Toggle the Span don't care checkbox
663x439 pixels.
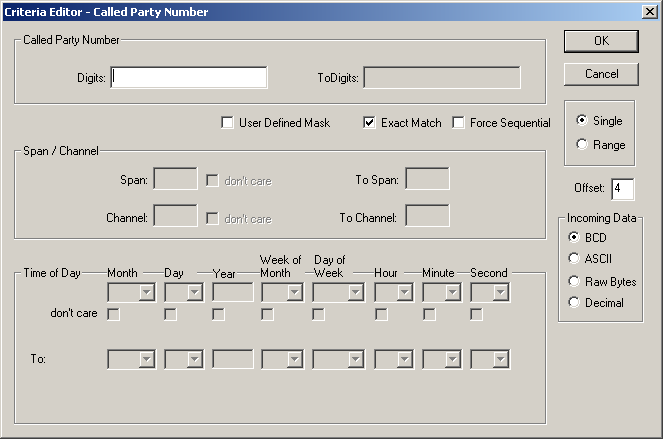click(213, 181)
